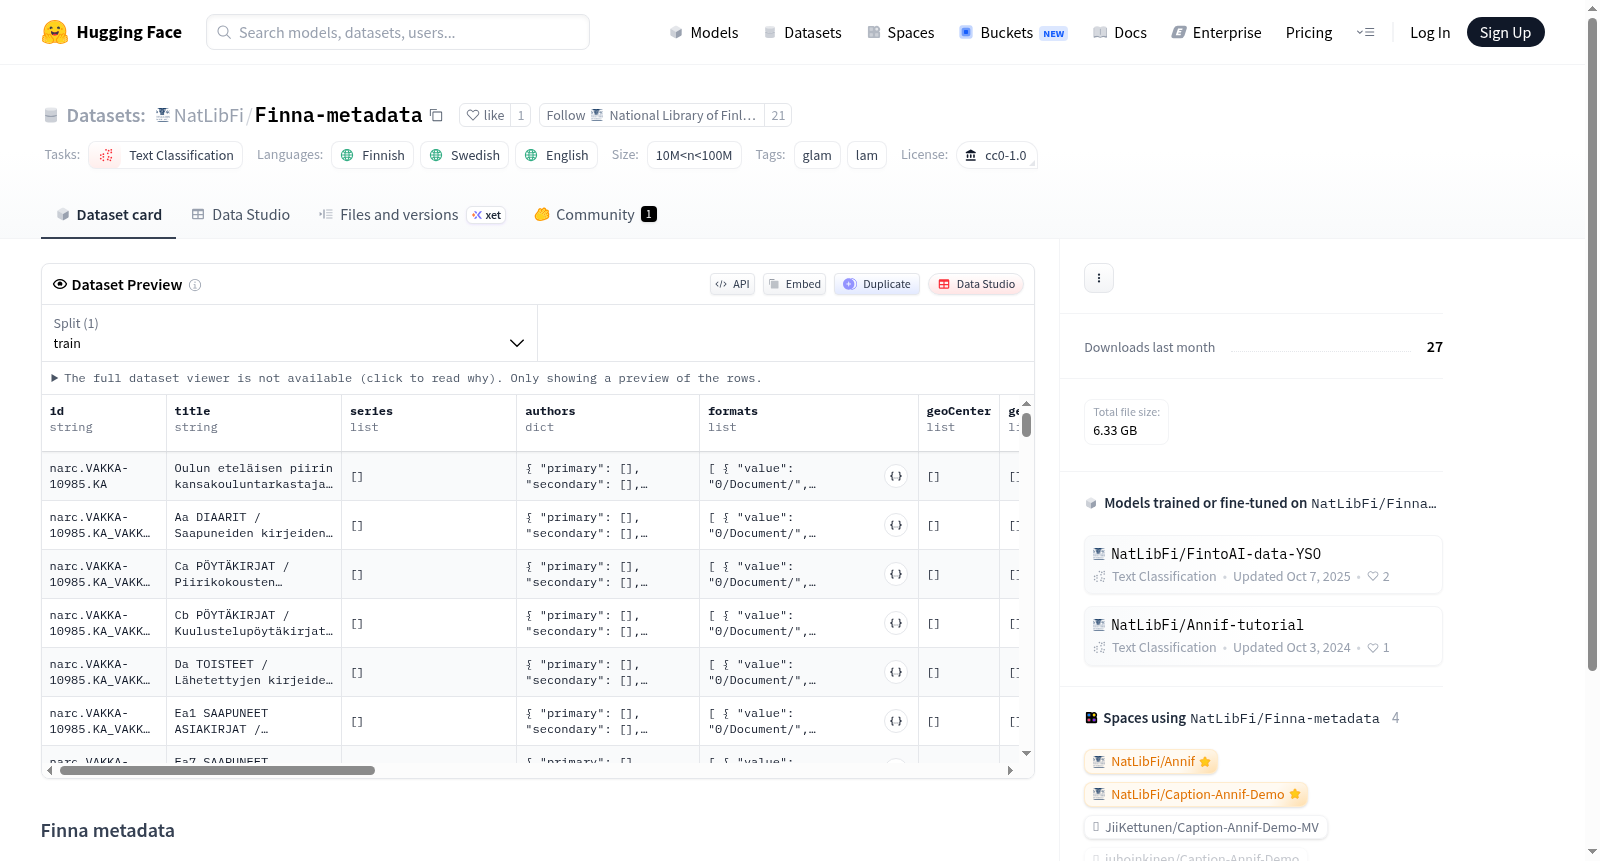Open JiiKettunen/Caption-Annif-Demo-MV space
Viewport: 1600px width, 861px height.
pyautogui.click(x=1206, y=827)
